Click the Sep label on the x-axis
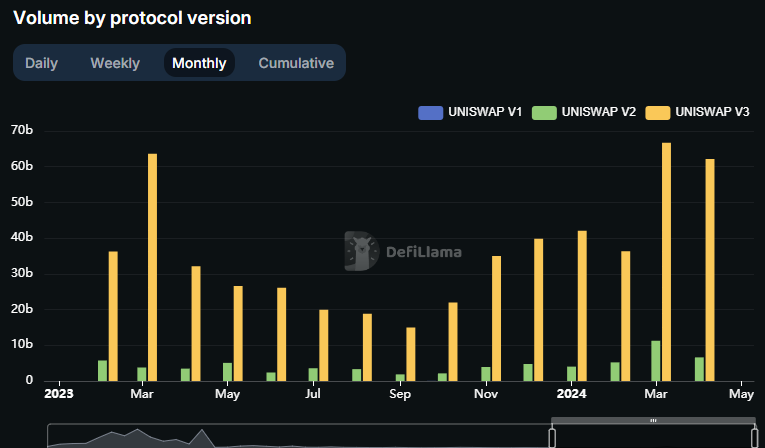Viewport: 765px width, 448px height. 400,394
